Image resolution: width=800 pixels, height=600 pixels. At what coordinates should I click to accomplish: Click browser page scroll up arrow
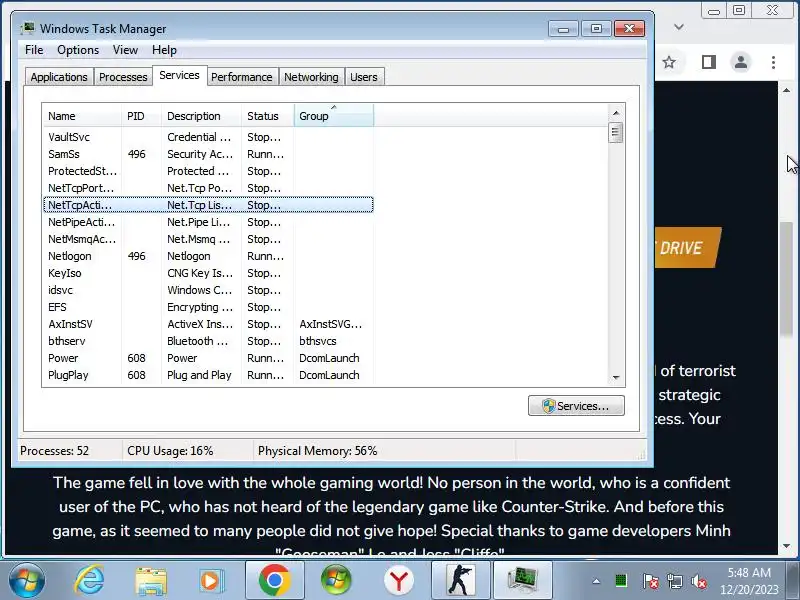pyautogui.click(x=786, y=90)
